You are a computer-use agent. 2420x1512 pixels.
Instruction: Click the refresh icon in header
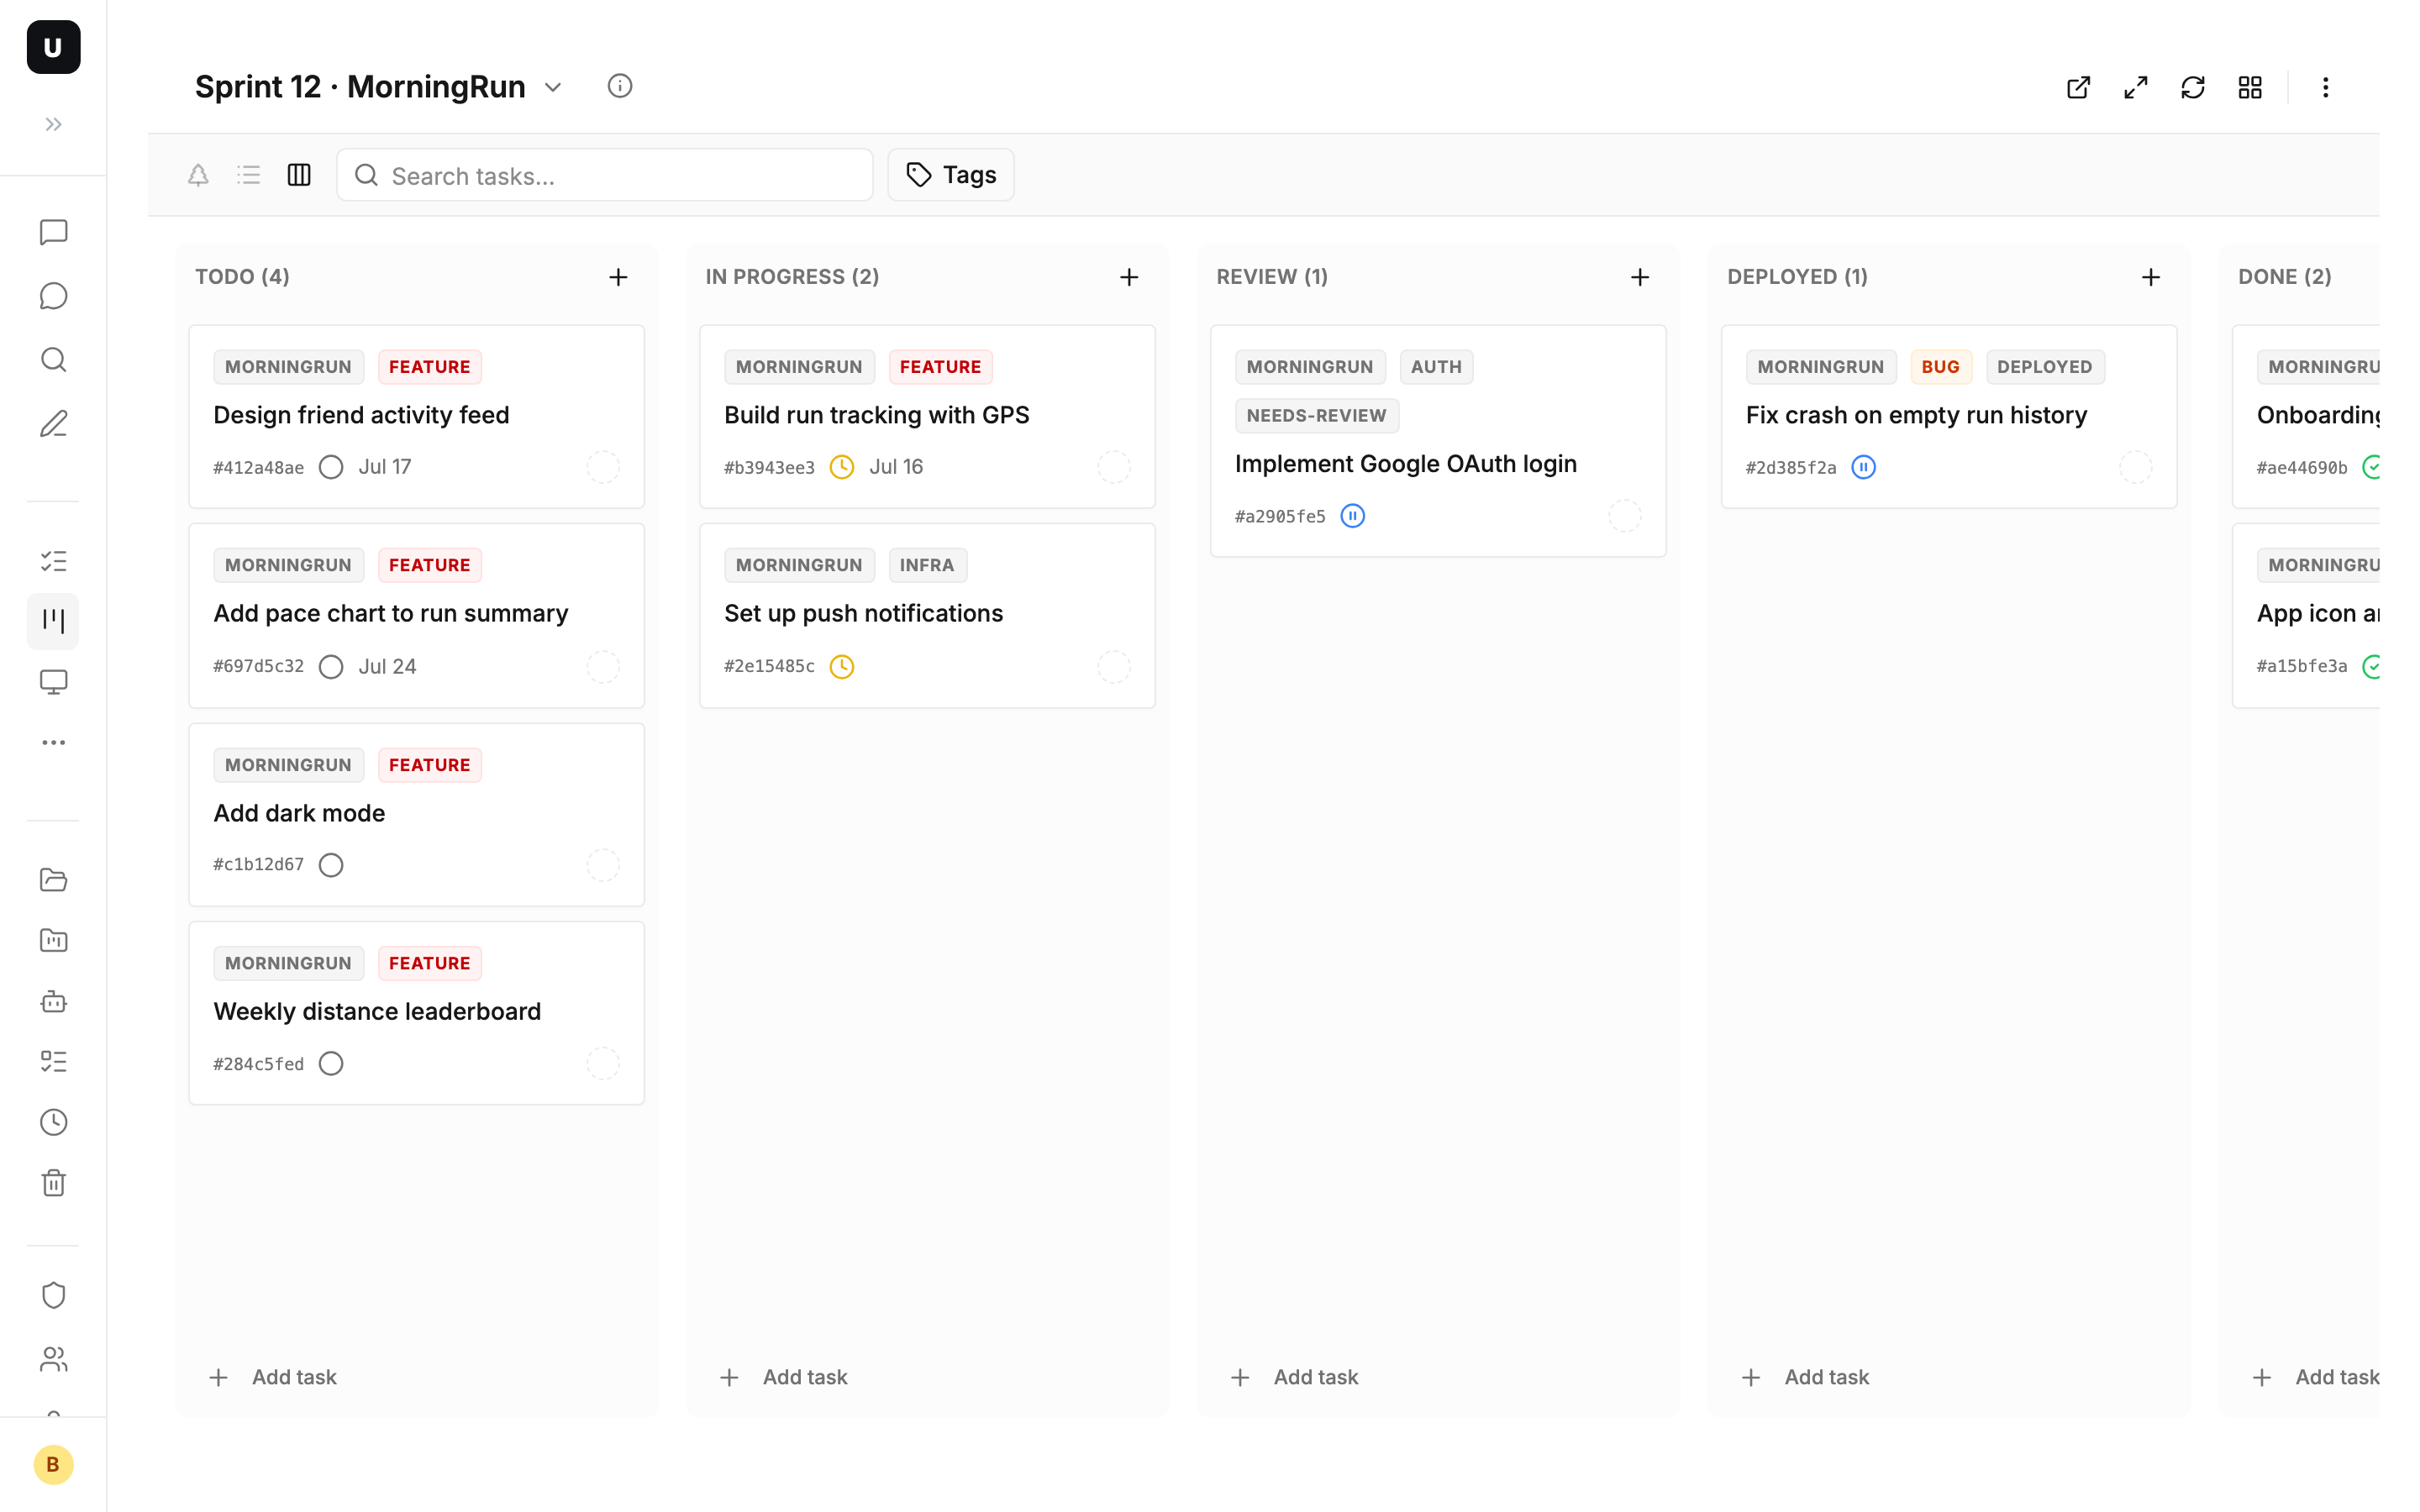coord(2192,87)
